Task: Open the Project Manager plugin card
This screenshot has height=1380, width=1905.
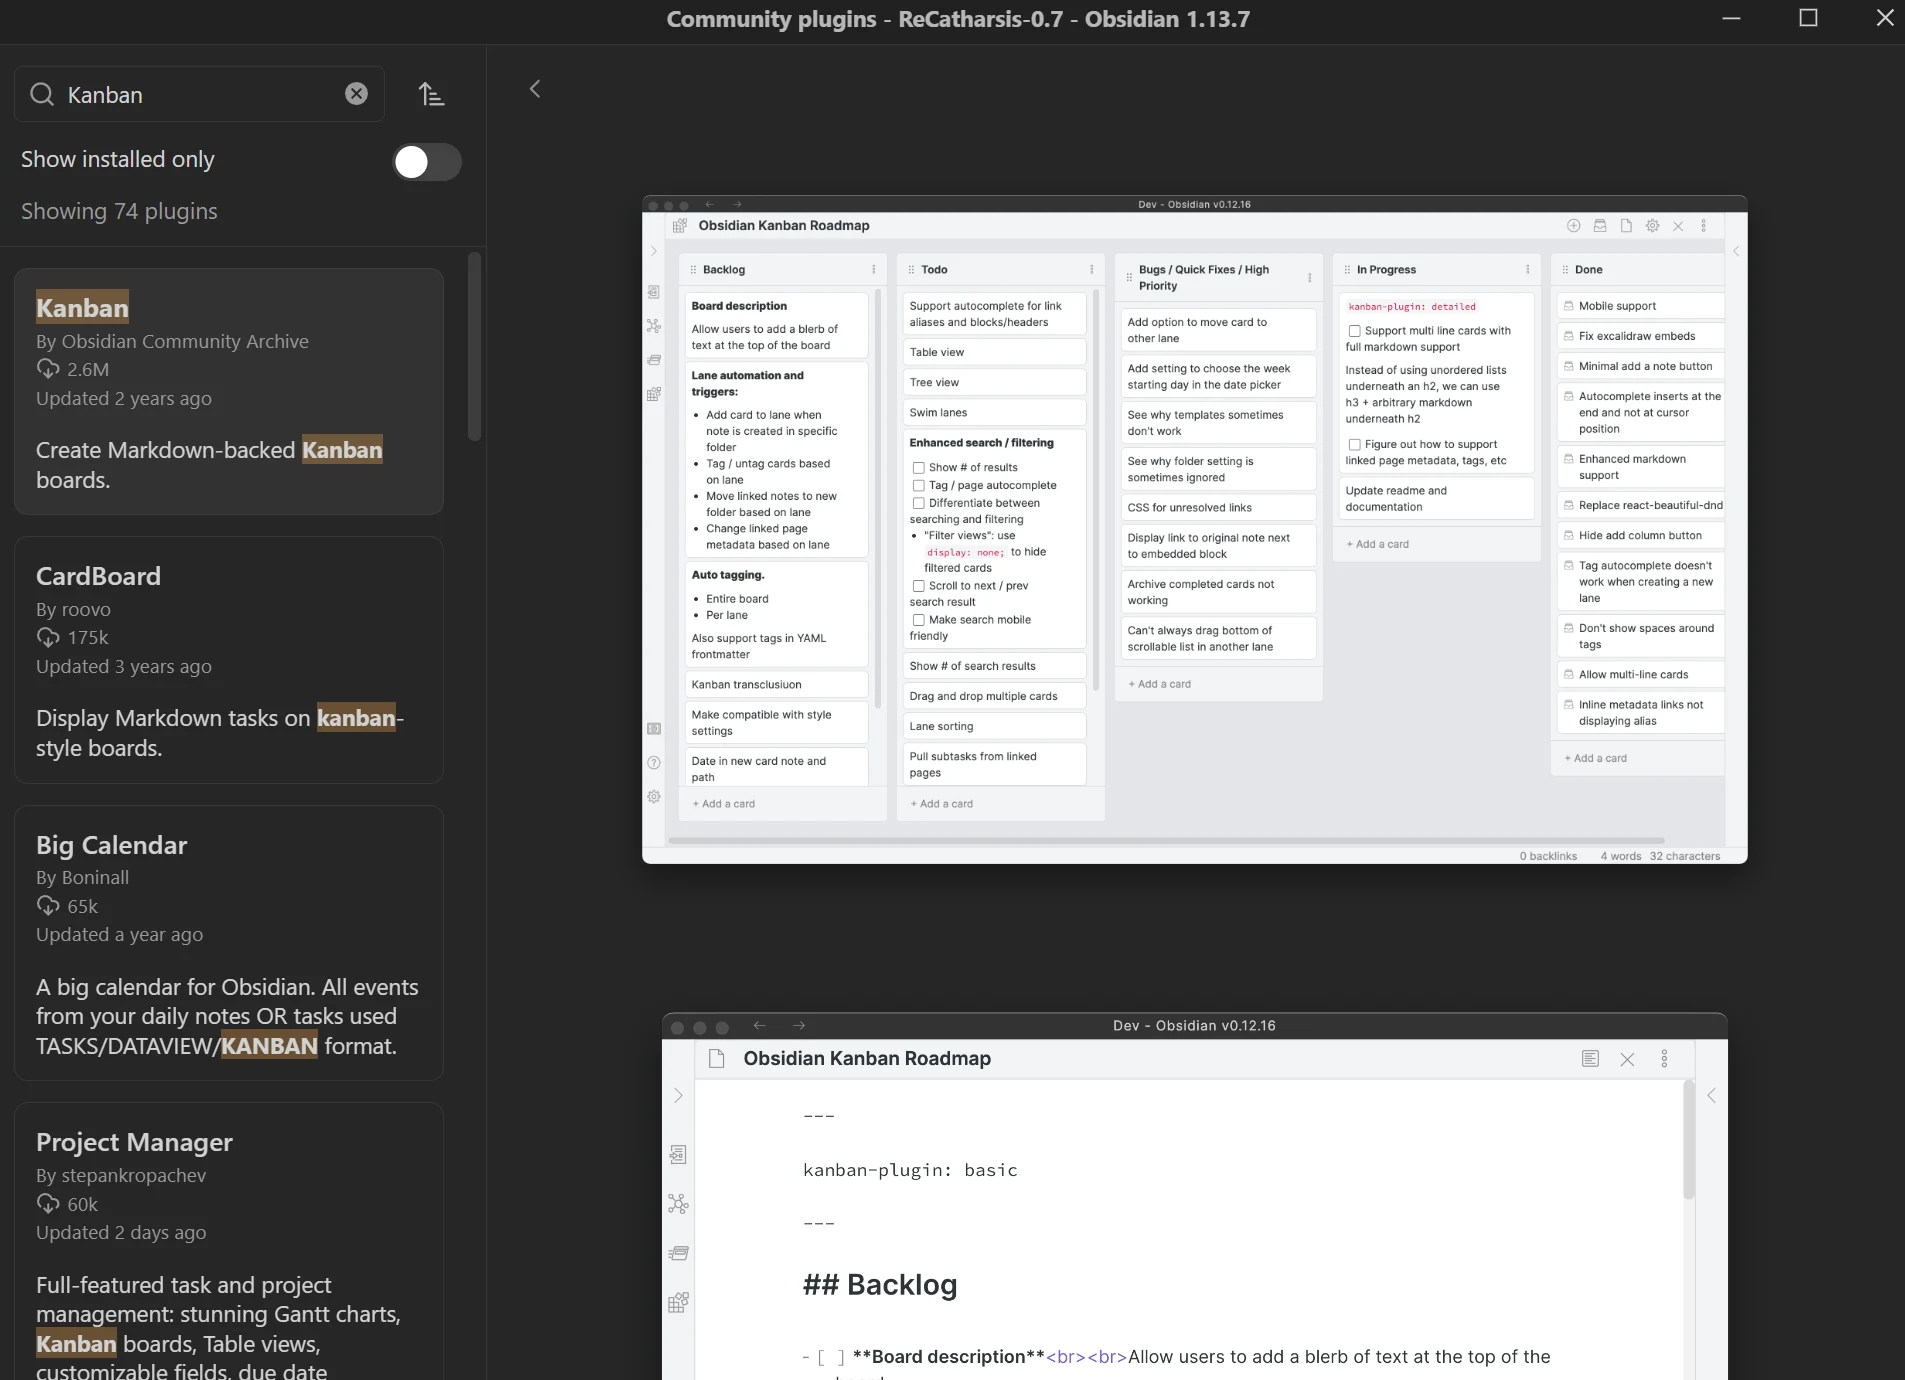Action: (x=229, y=1241)
